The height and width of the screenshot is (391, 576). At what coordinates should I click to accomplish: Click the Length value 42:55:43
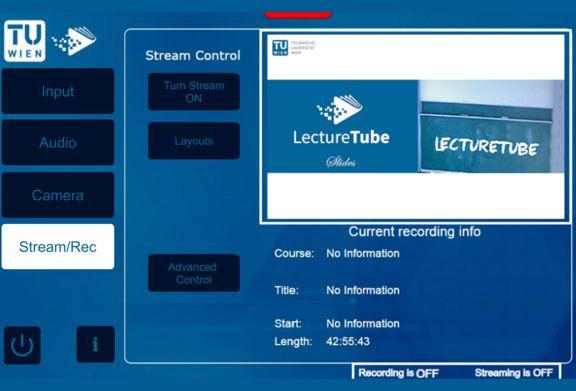pyautogui.click(x=348, y=341)
